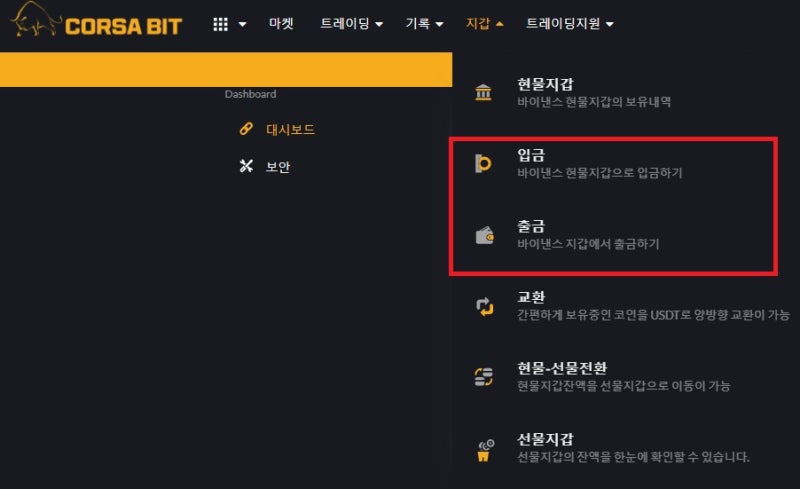This screenshot has height=489, width=800.
Task: Expand the arrow beside the grid icon
Action: (x=242, y=24)
